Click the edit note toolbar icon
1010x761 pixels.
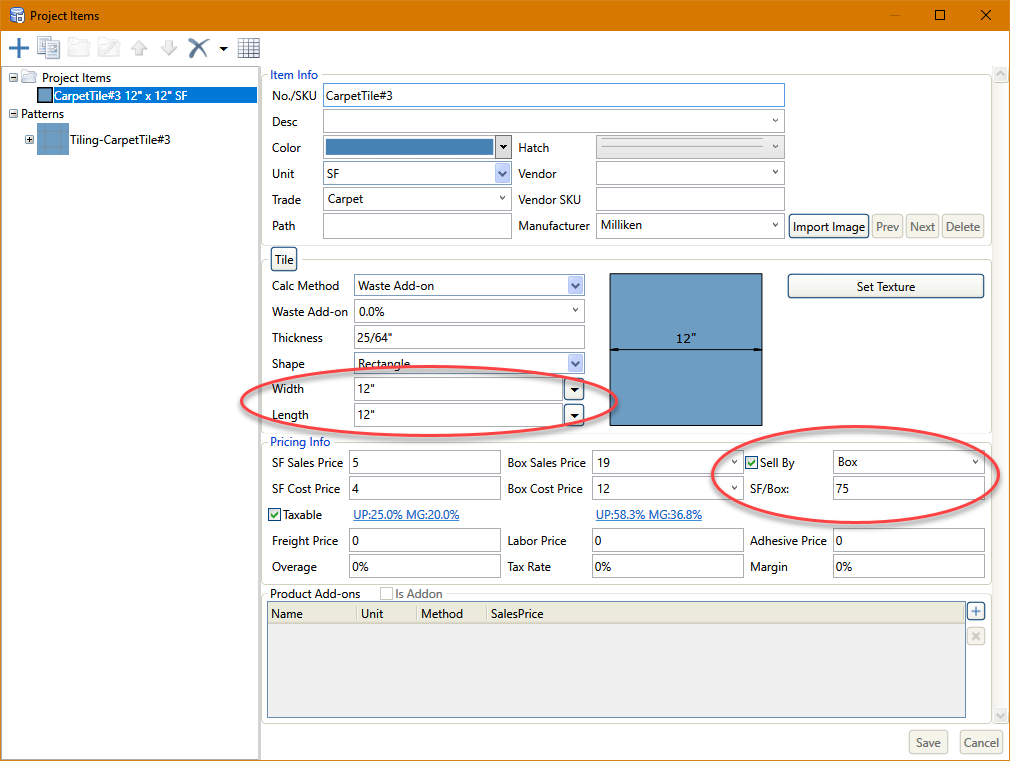pyautogui.click(x=108, y=48)
